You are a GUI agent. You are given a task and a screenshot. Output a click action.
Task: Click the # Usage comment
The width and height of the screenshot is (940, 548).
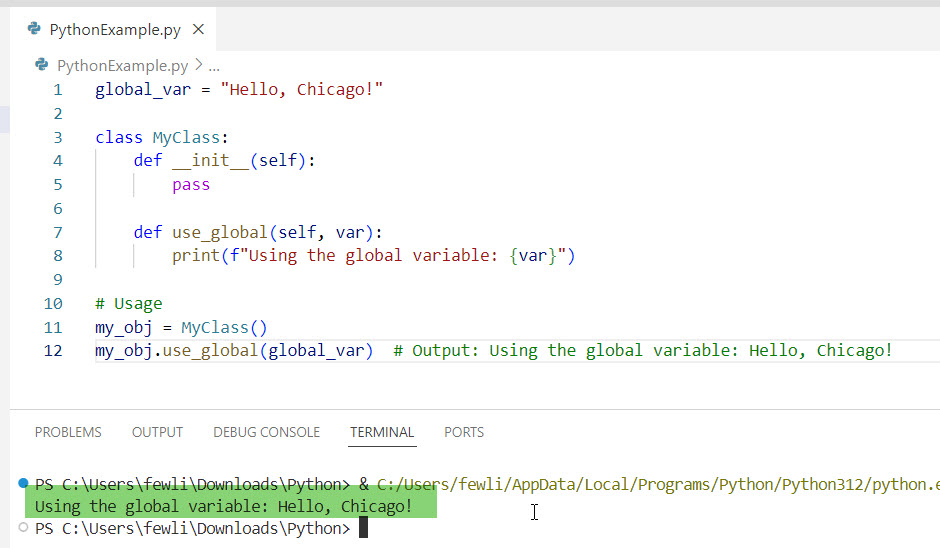pos(129,303)
